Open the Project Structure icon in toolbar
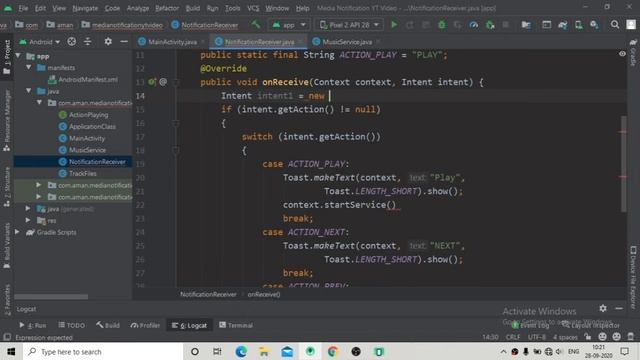 click(x=526, y=25)
